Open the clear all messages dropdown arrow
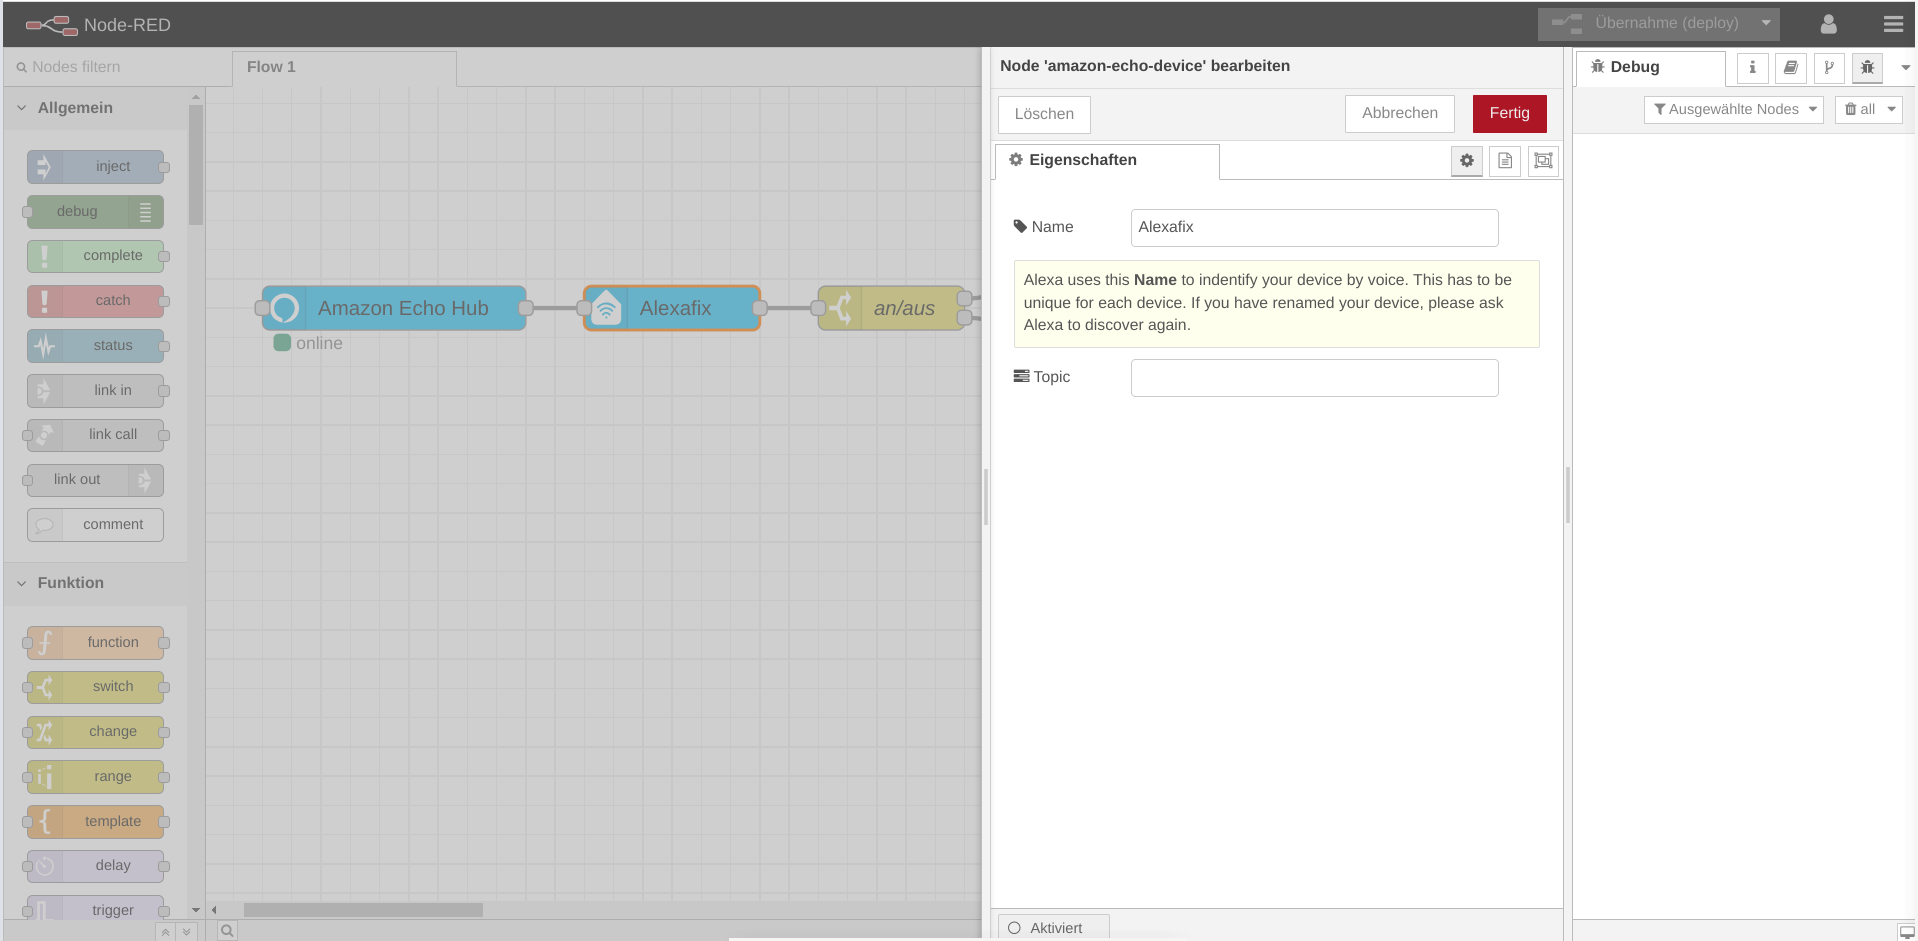This screenshot has width=1918, height=941. coord(1891,110)
